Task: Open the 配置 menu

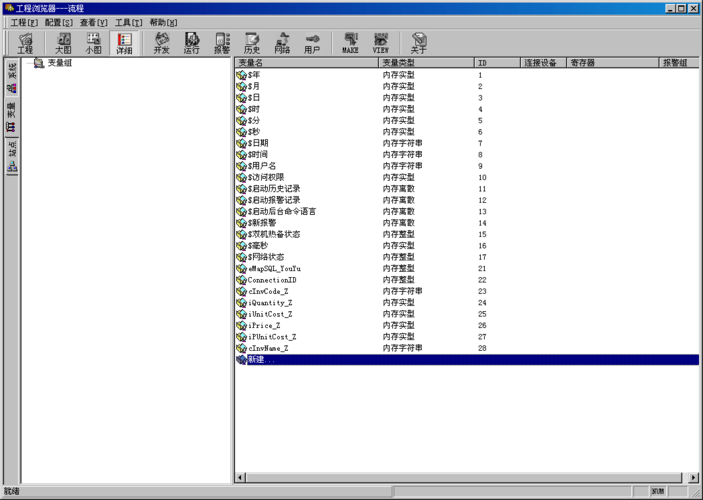Action: point(59,22)
